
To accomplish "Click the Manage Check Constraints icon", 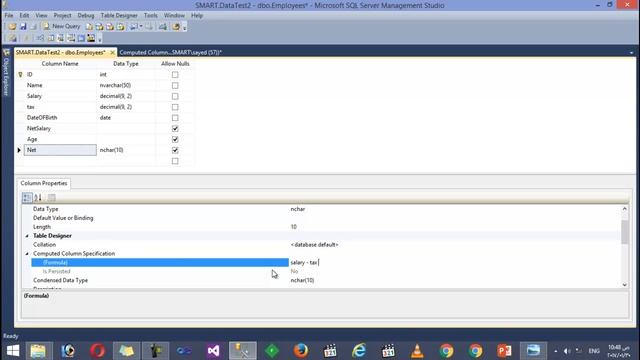I will tap(81, 38).
